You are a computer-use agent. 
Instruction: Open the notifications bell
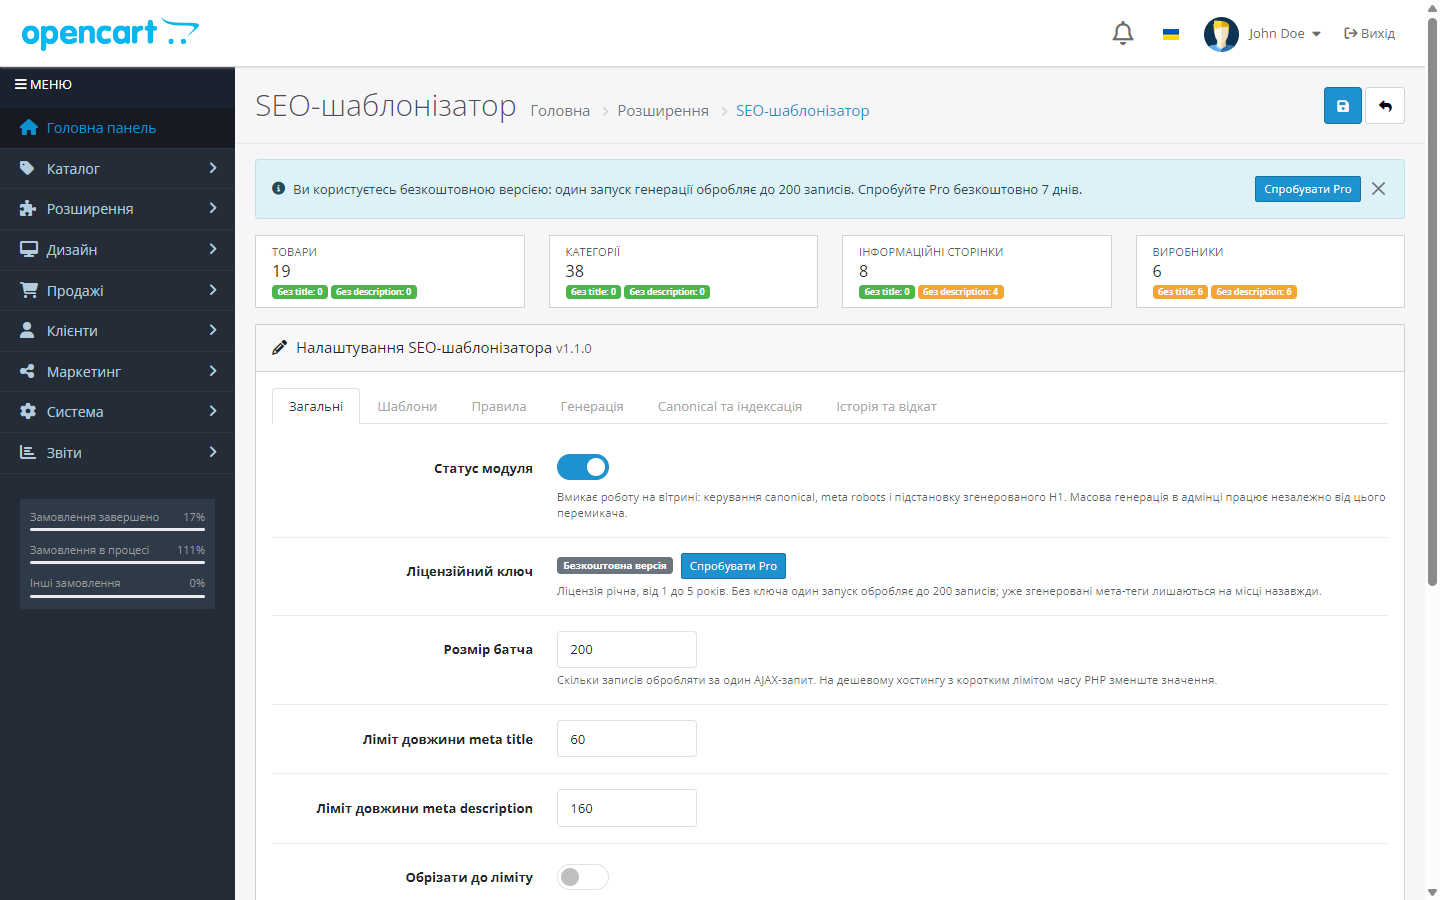tap(1123, 33)
